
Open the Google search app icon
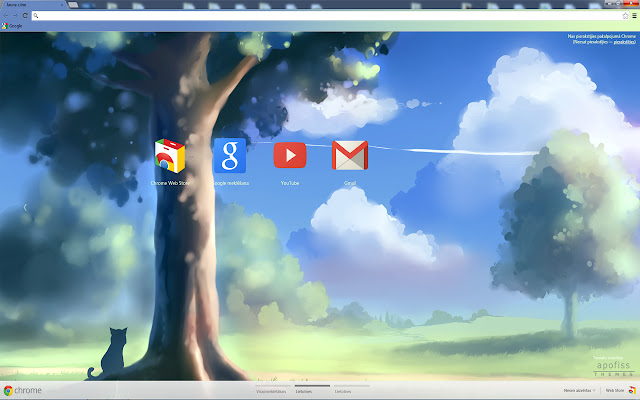click(230, 156)
